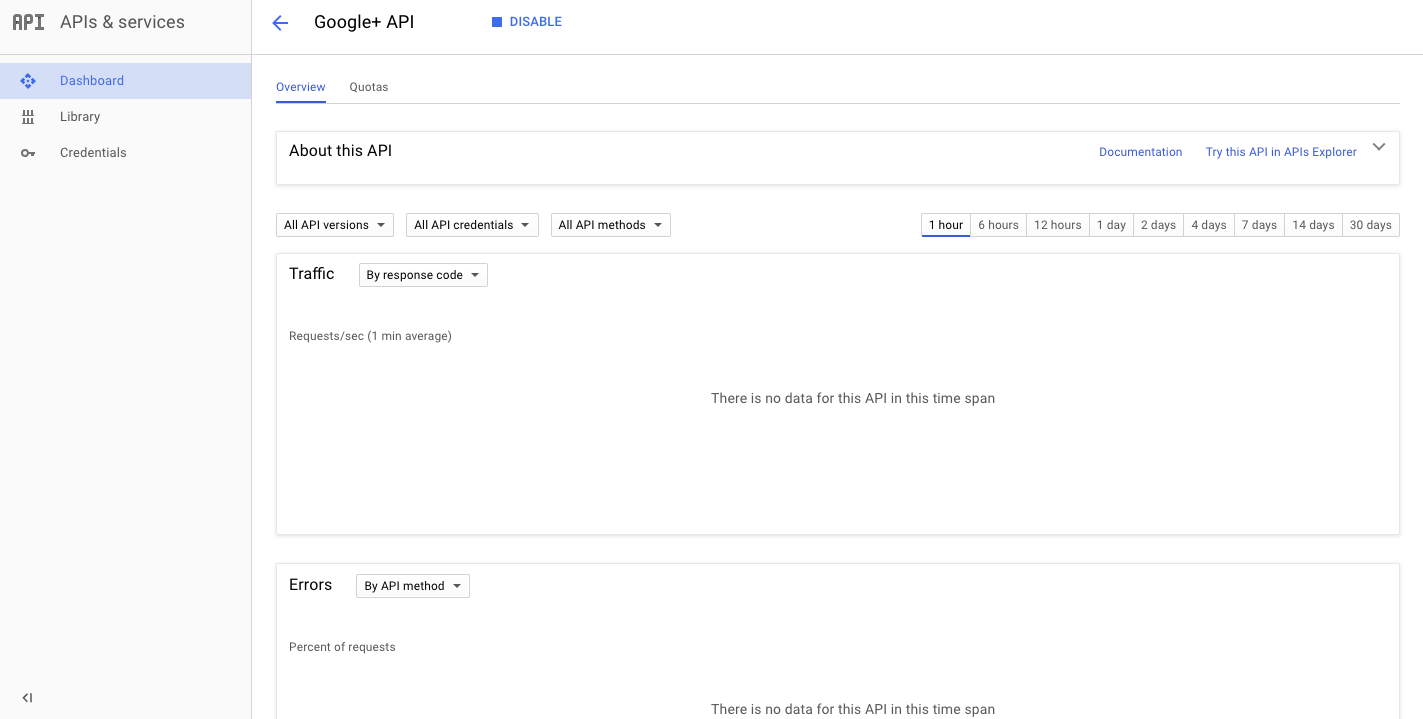Click the Traffic chart no data message
1423x719 pixels.
853,398
